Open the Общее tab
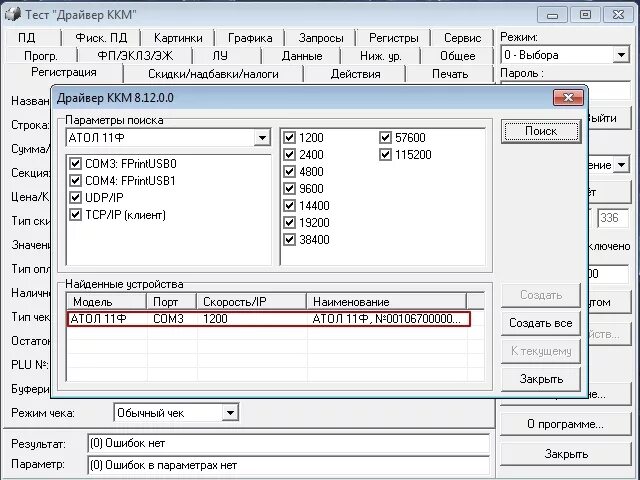Screen dimensions: 640x480 coord(458,56)
